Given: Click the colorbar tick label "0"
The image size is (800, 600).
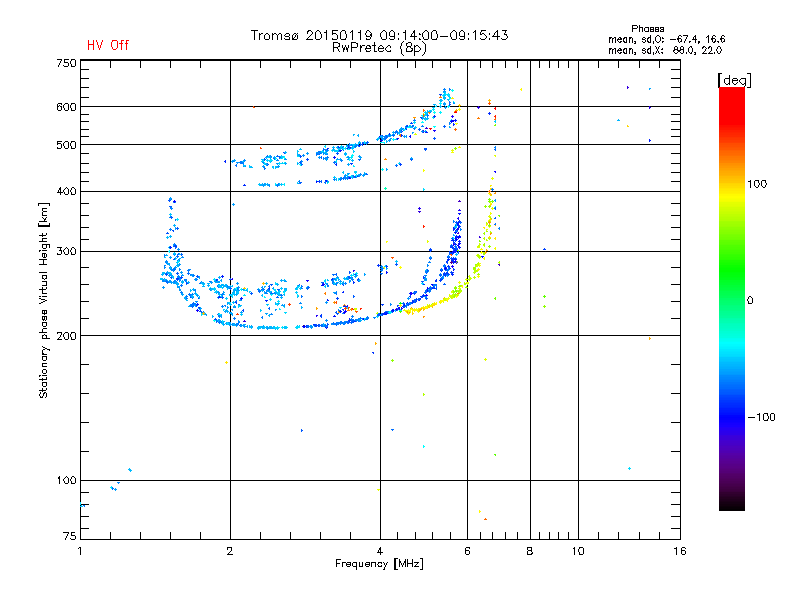Looking at the screenshot, I should (x=750, y=301).
